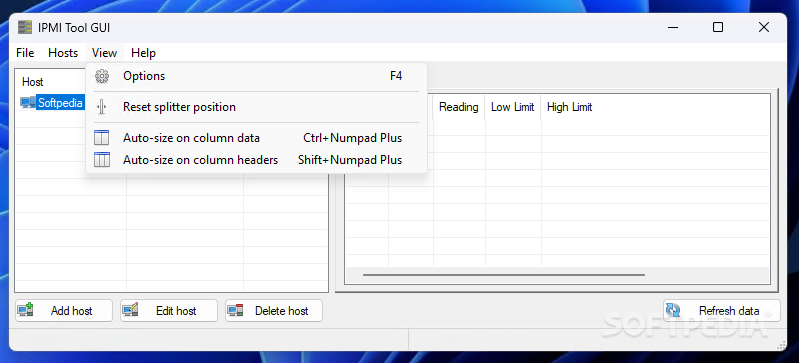
Task: Close the open View menu
Action: (104, 53)
